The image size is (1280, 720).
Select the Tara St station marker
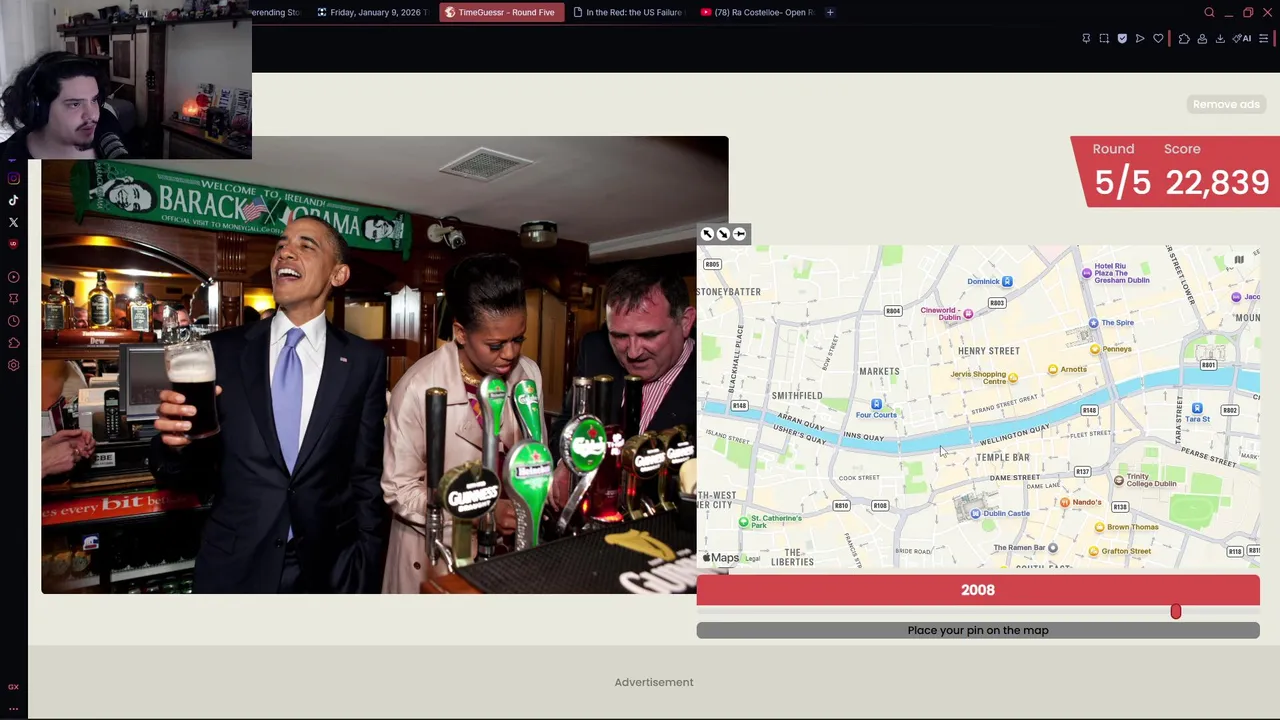1197,408
